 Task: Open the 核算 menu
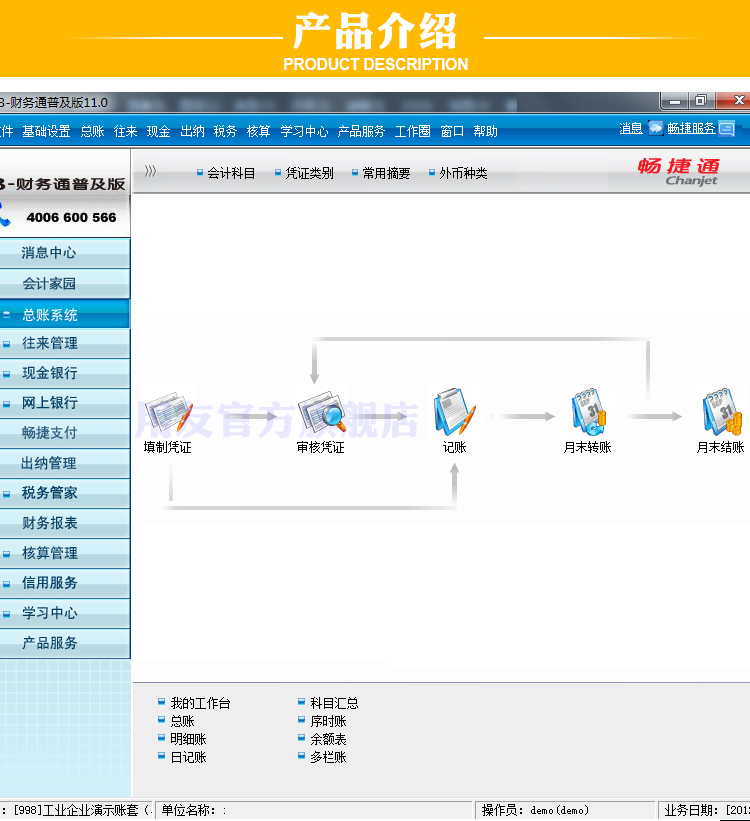pyautogui.click(x=258, y=131)
